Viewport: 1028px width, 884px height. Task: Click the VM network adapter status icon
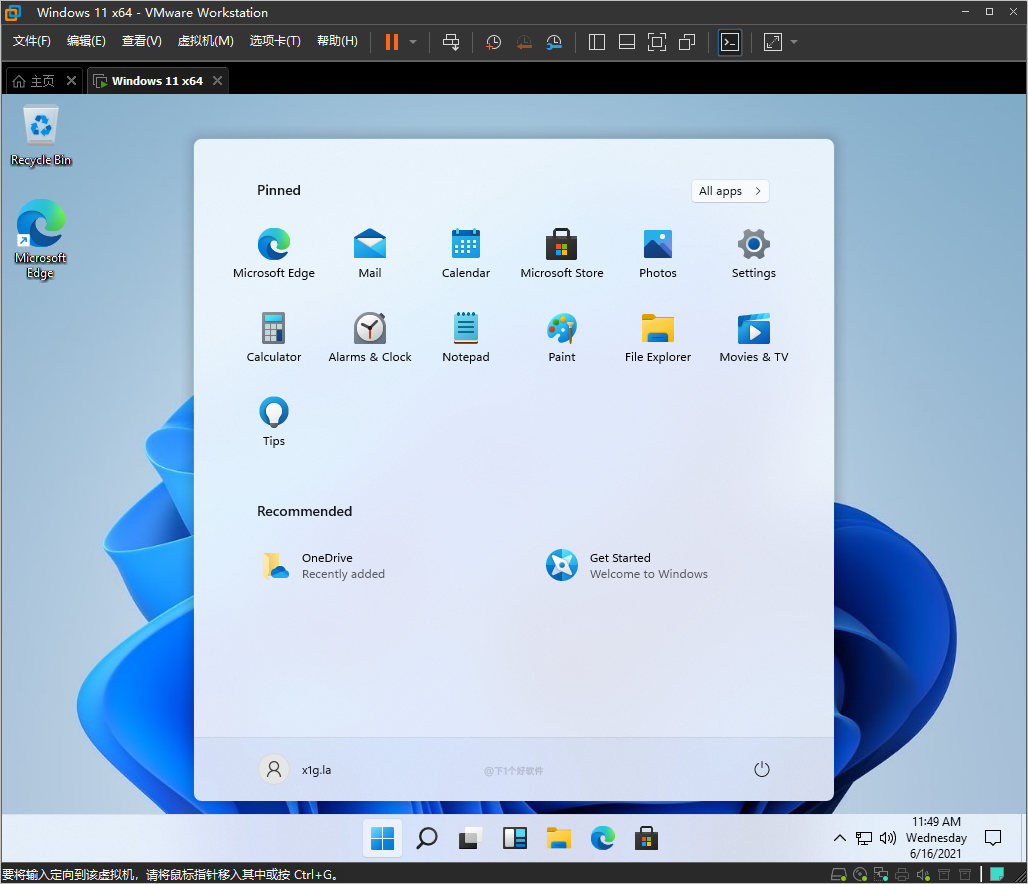(880, 873)
